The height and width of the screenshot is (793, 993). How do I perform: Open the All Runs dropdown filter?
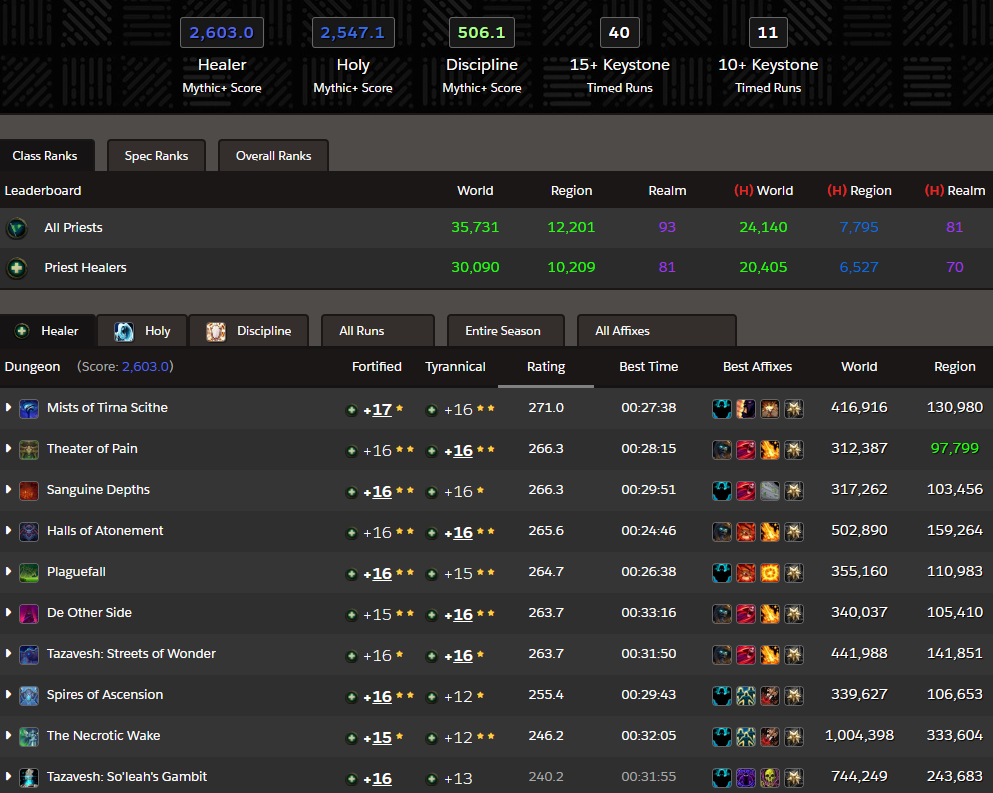coord(378,331)
